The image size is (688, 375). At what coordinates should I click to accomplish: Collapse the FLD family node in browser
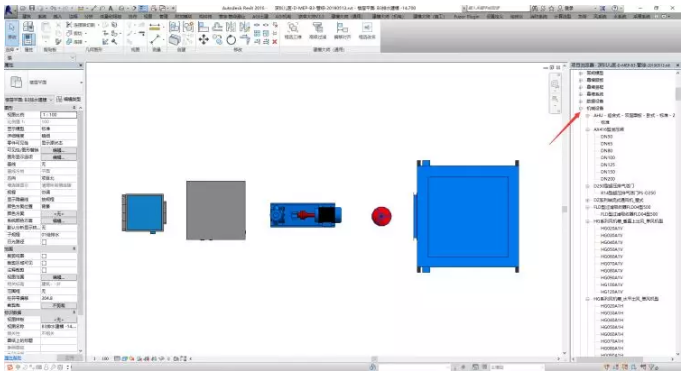[588, 207]
